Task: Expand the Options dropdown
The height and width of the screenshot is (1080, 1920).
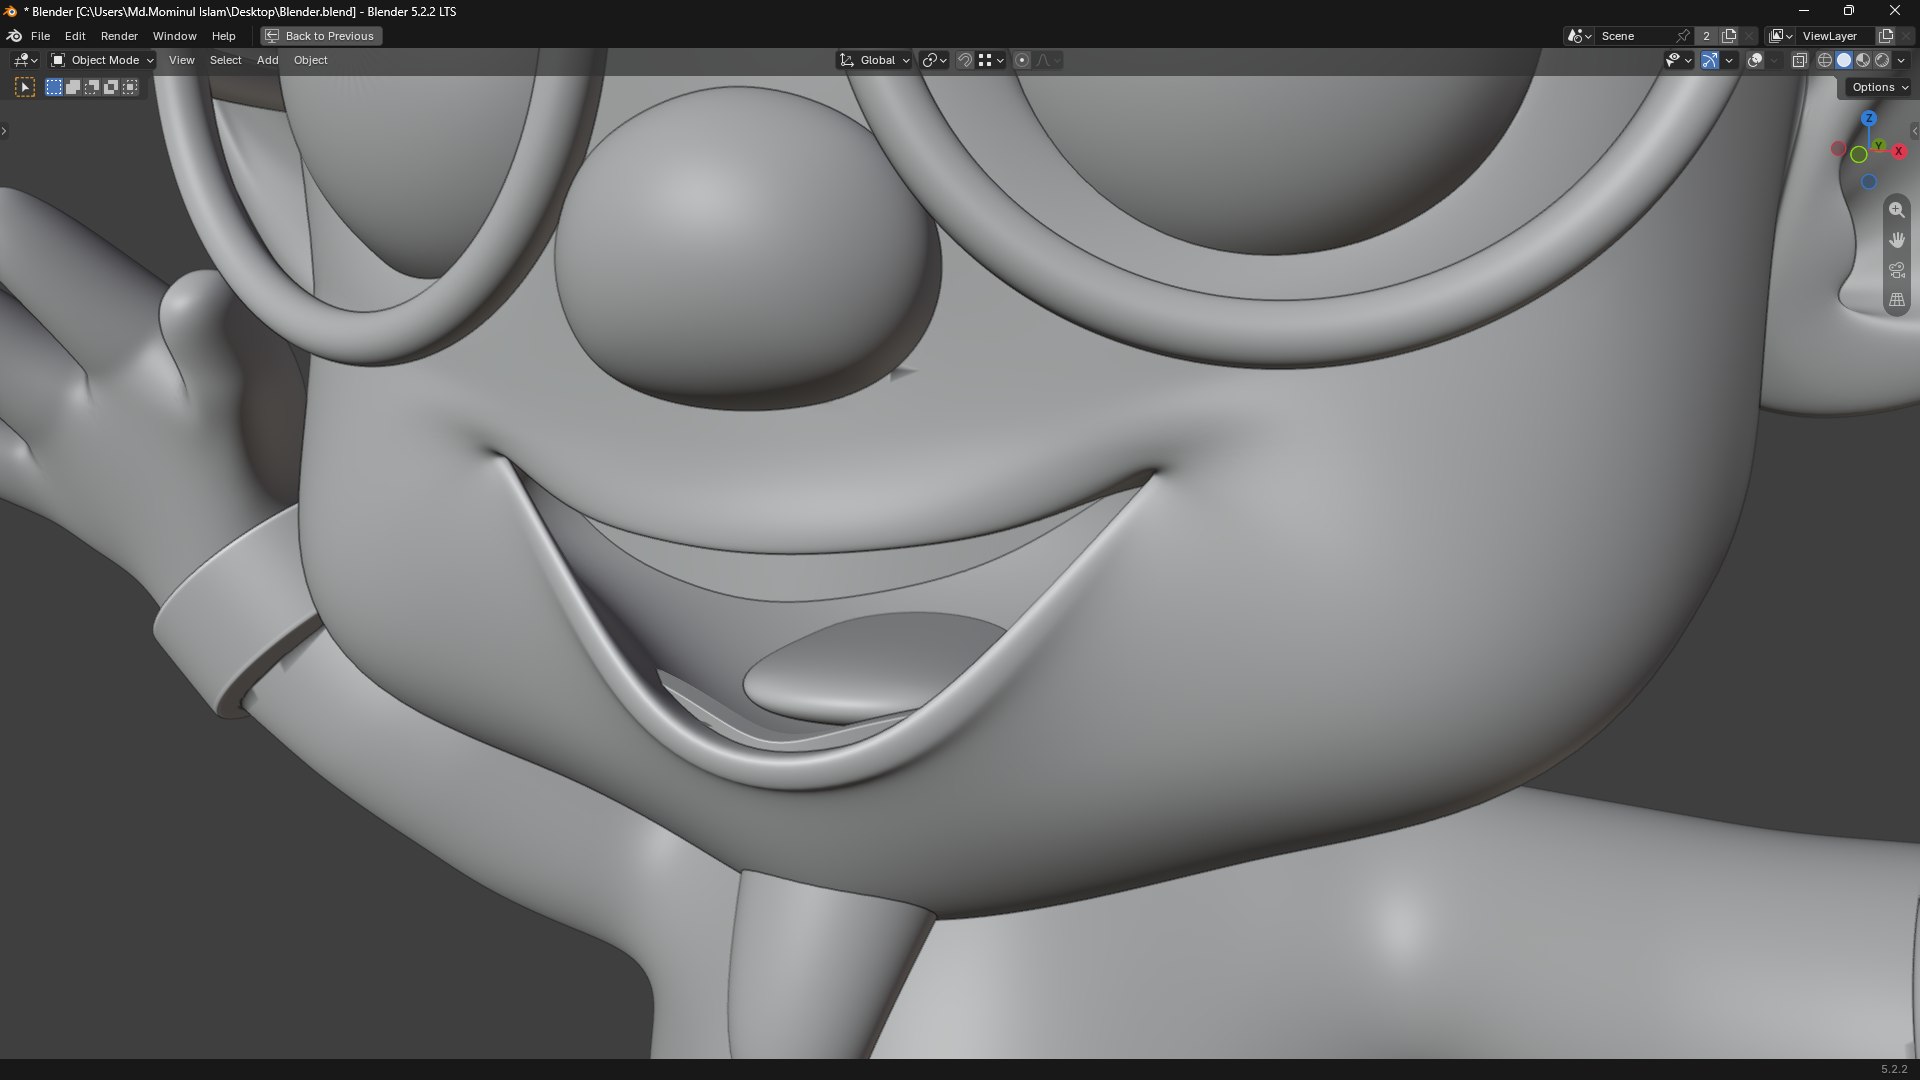Action: (x=1880, y=87)
